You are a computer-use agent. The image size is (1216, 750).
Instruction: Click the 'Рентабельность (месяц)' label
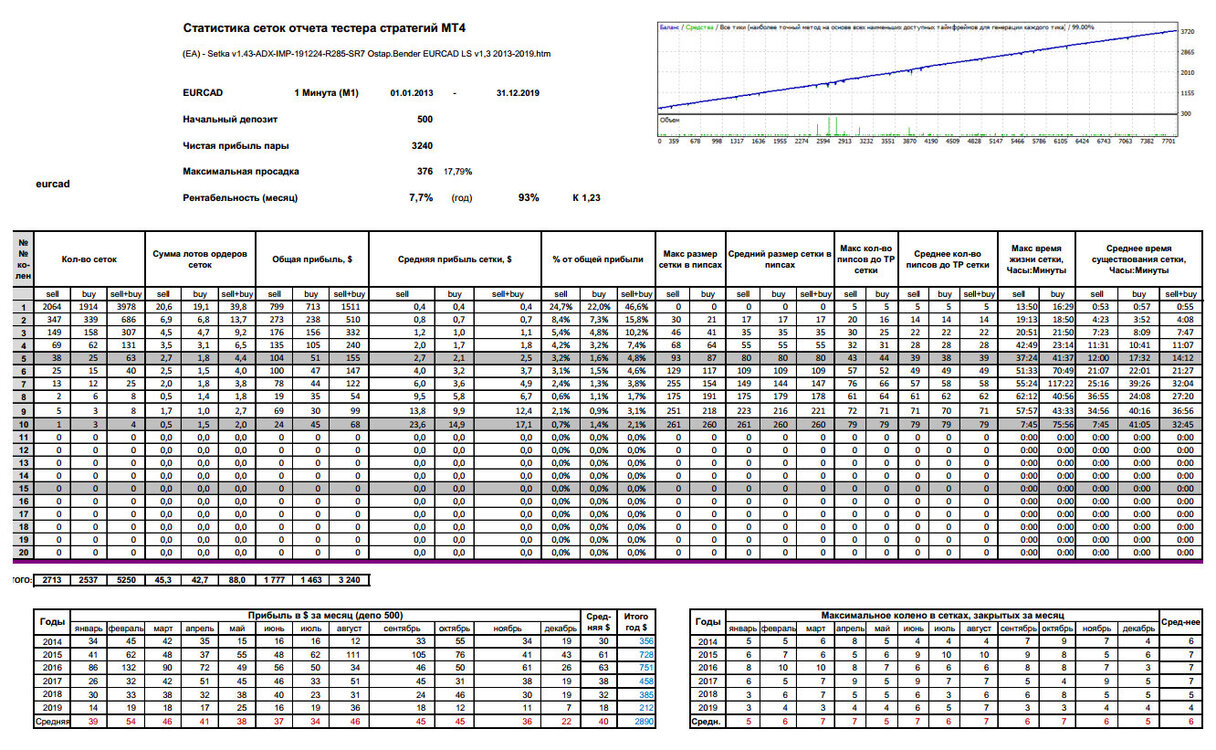pos(240,198)
